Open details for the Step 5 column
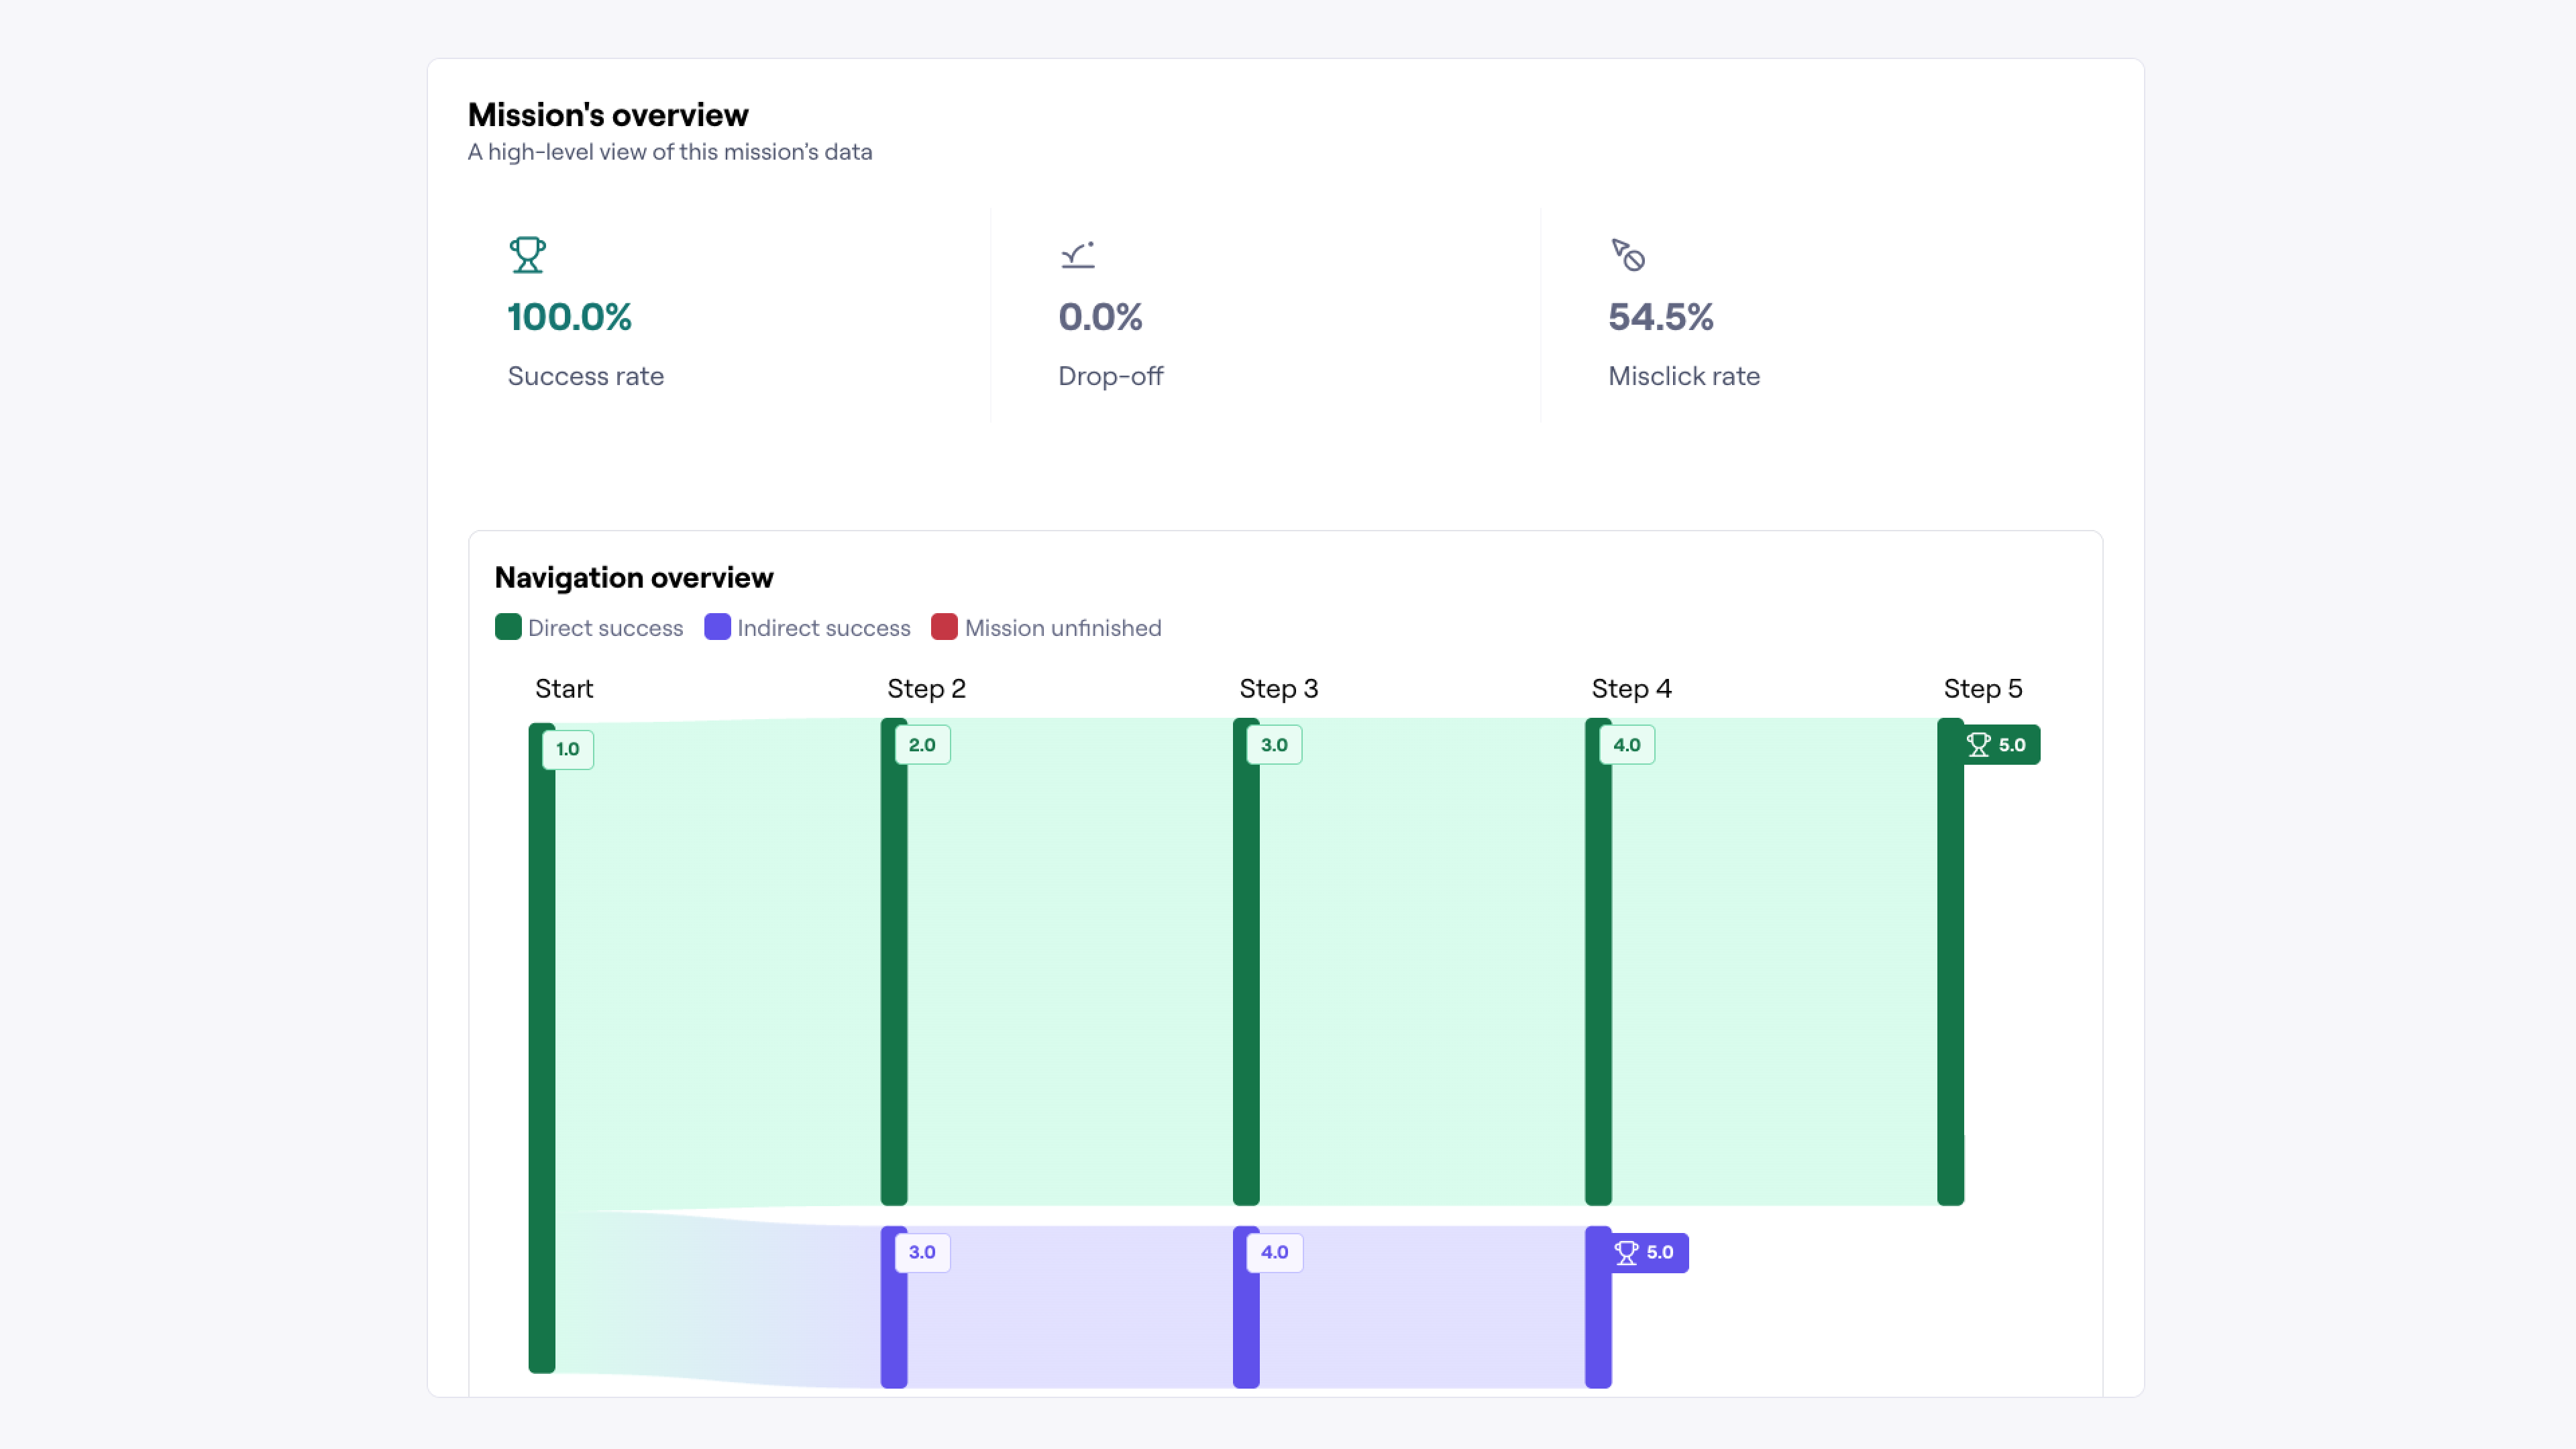 click(1982, 689)
